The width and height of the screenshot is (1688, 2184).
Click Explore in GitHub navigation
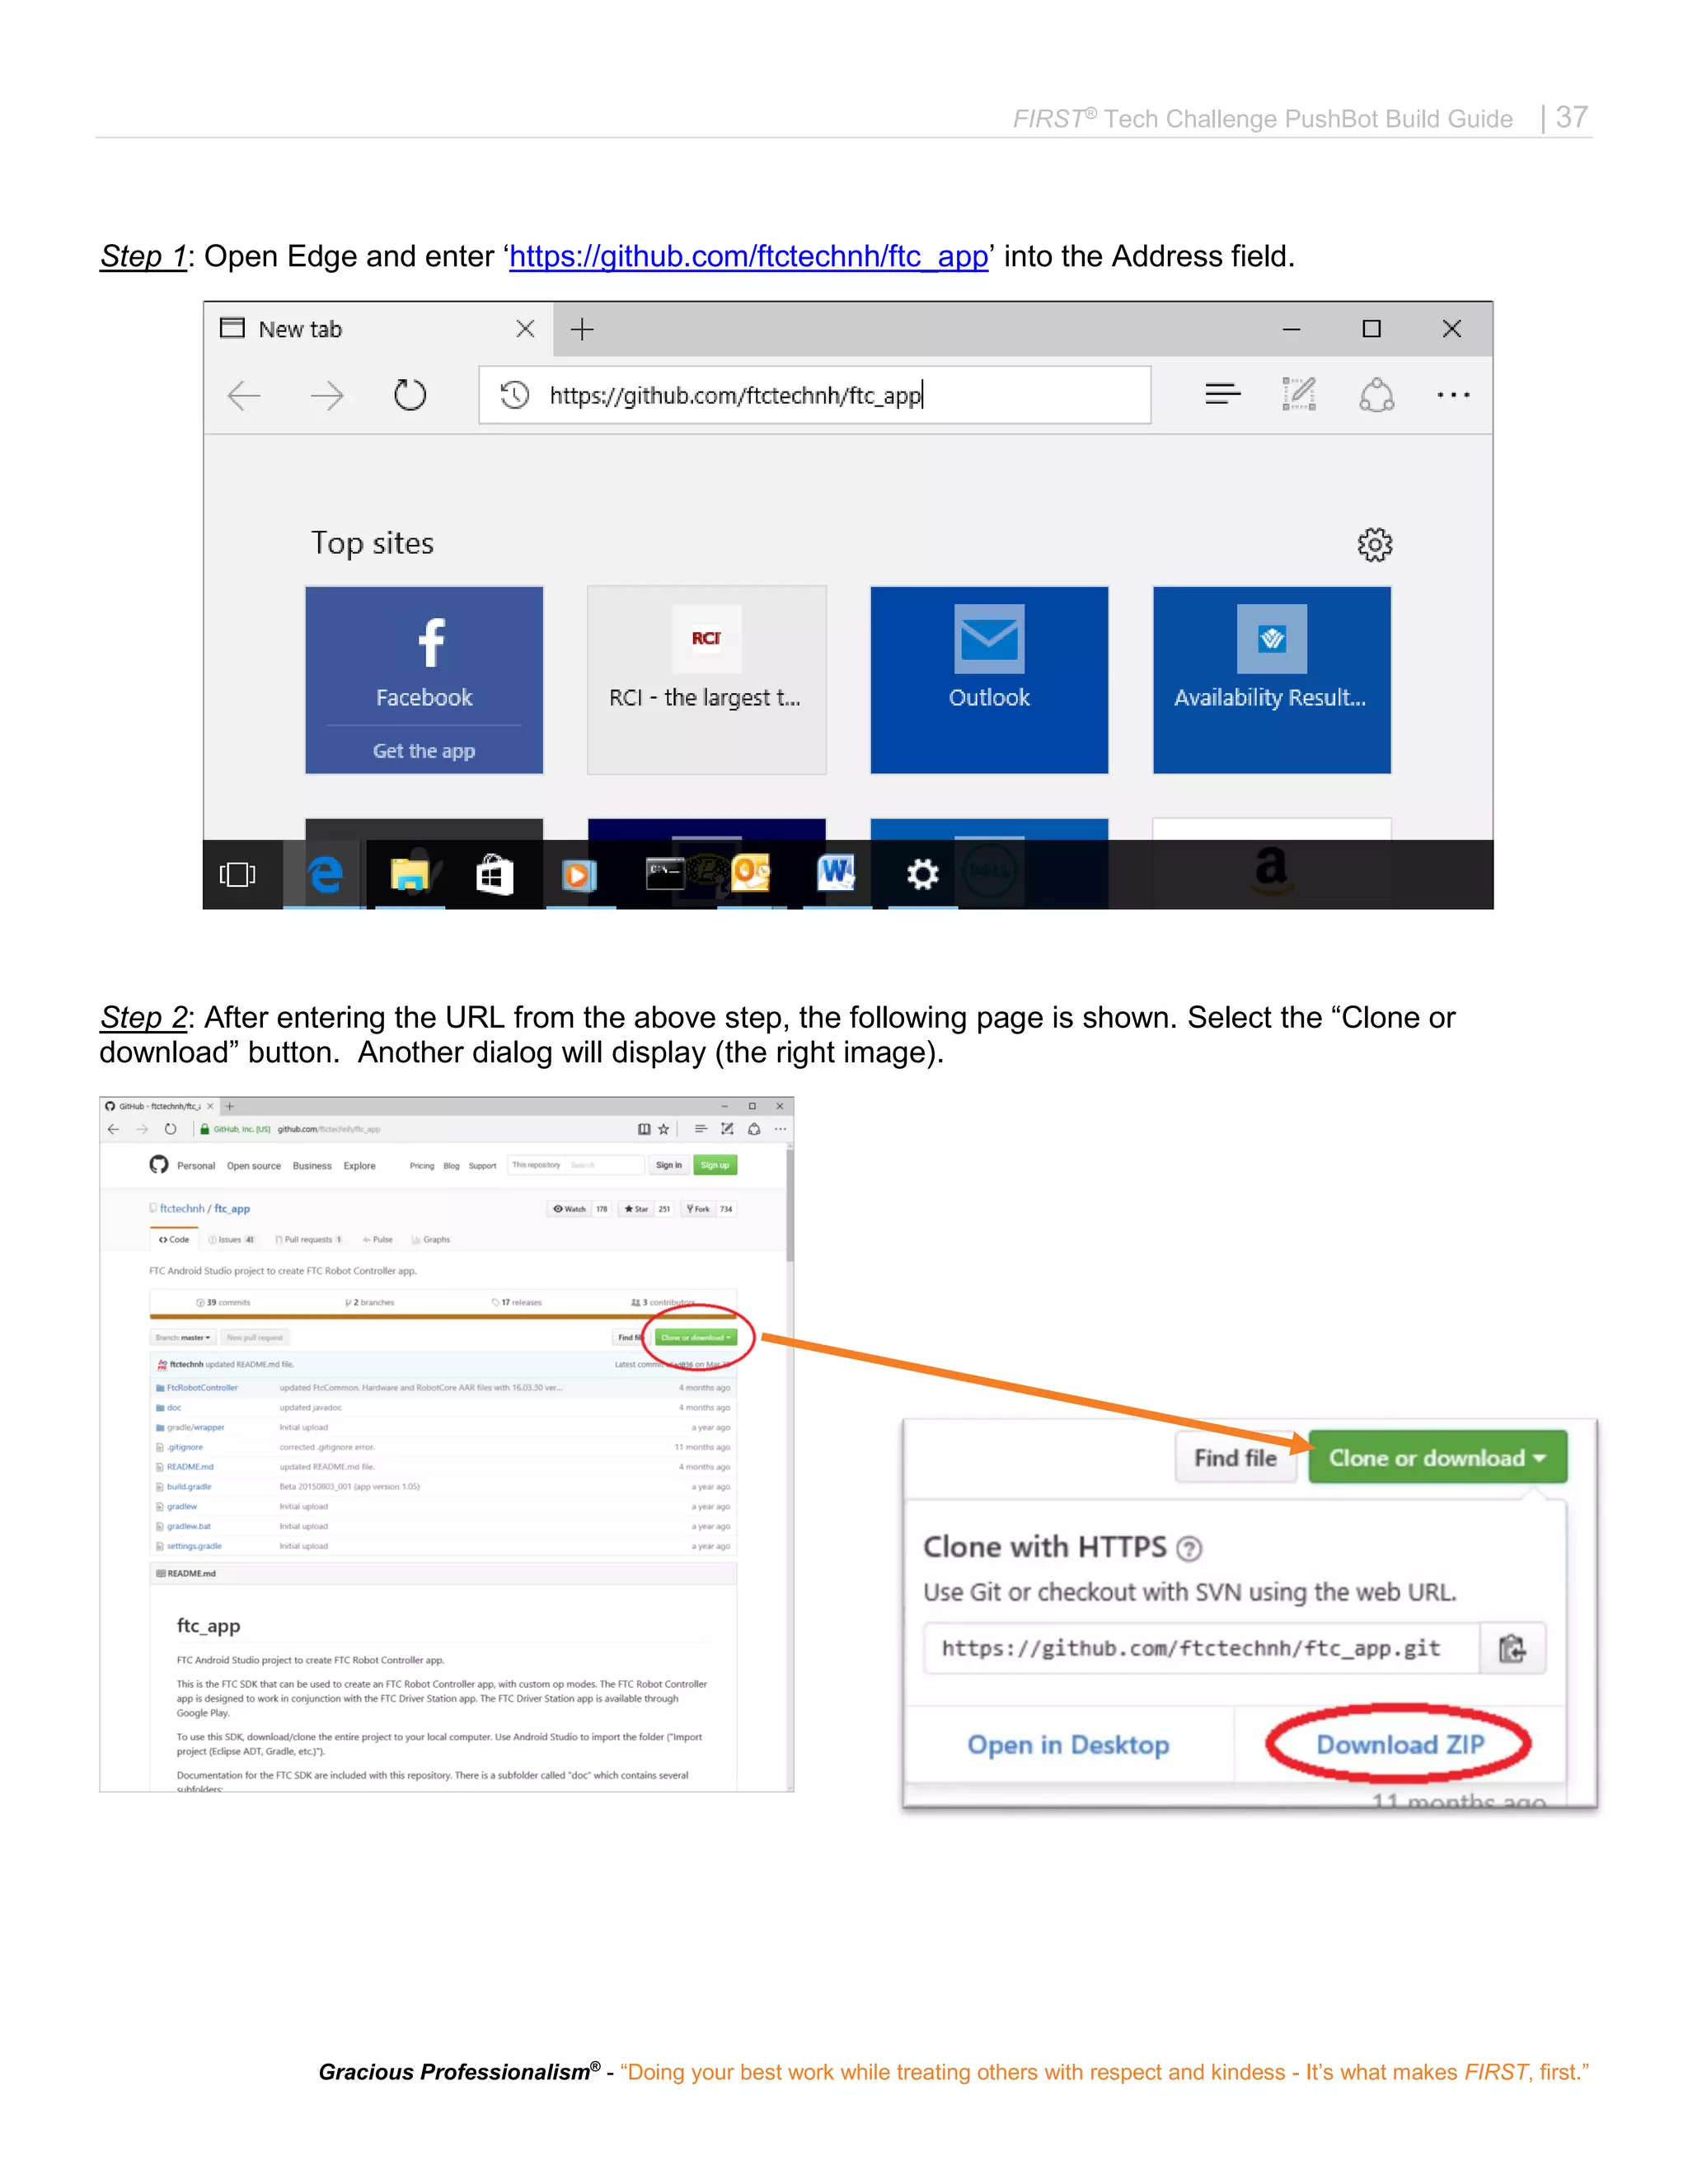[360, 1166]
